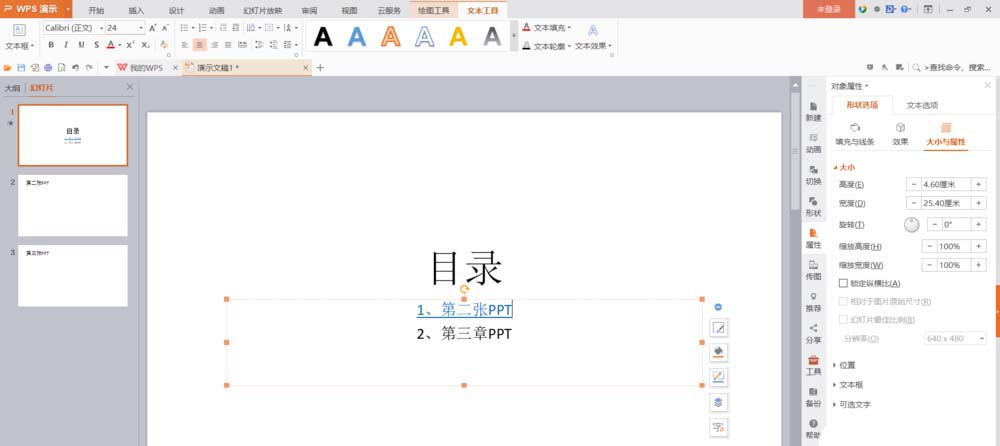1000x446 pixels.
Task: Apply text shadow (S button)
Action: tap(96, 45)
